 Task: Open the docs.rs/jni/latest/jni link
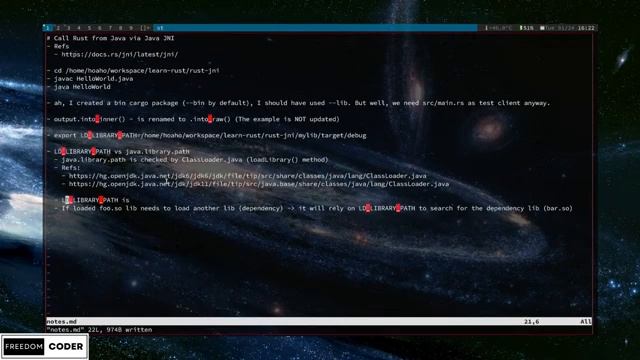click(x=120, y=54)
